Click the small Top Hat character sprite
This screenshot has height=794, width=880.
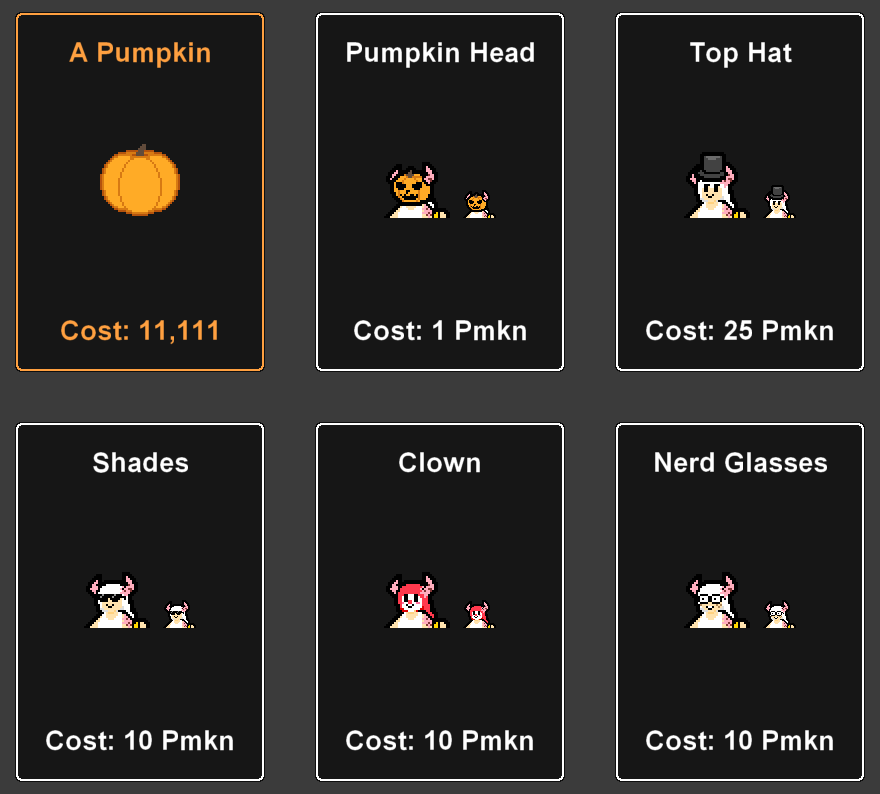[x=780, y=201]
